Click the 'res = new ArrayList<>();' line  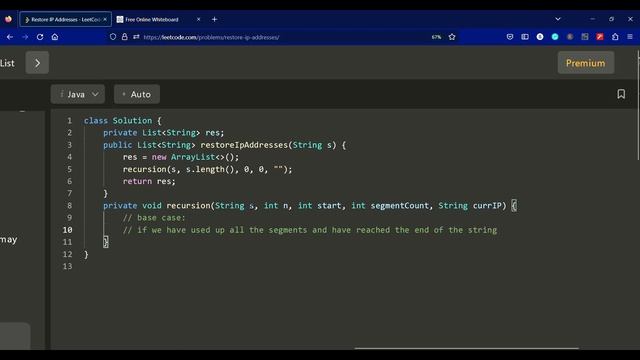[181, 157]
